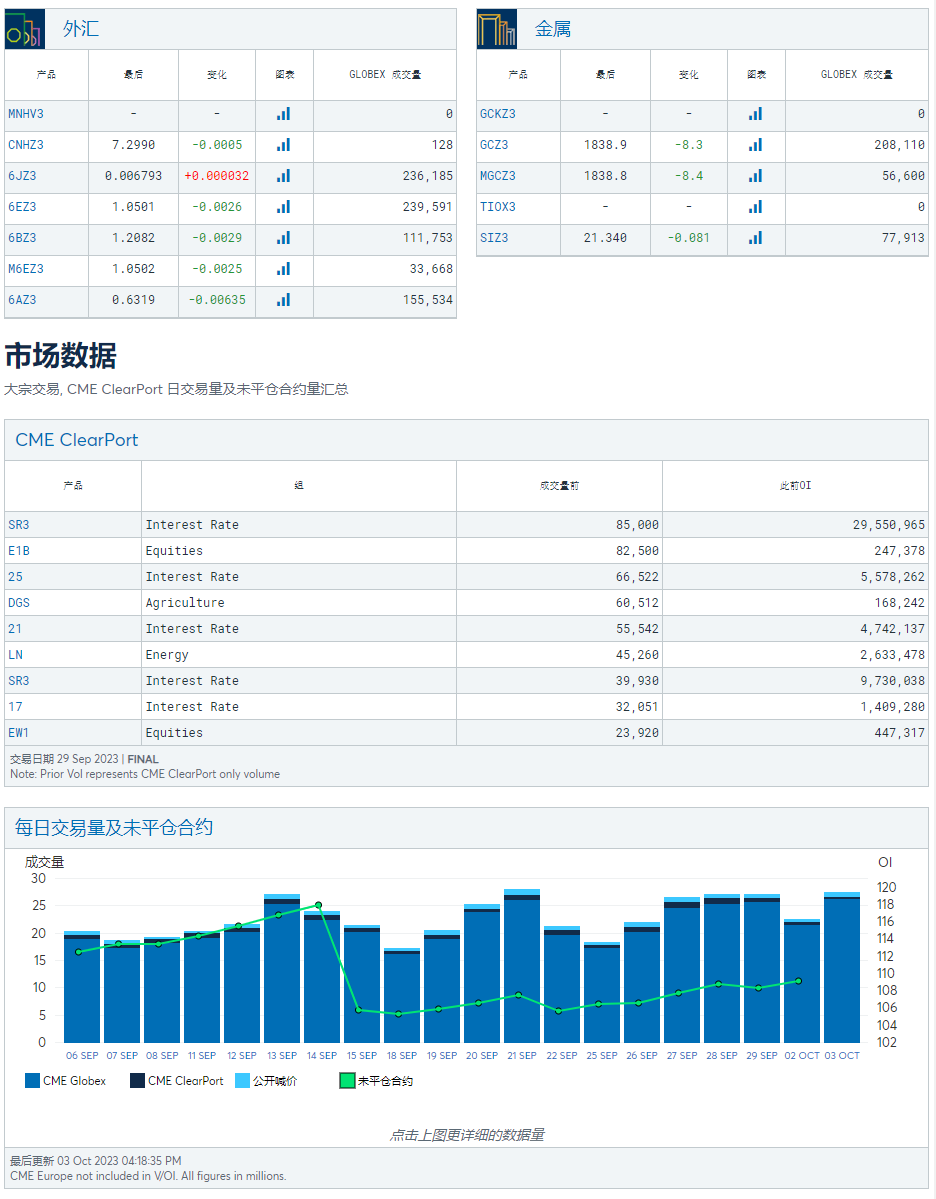Image resolution: width=936 pixels, height=1199 pixels.
Task: Click the 6JZ3 change value +0.000032
Action: click(216, 176)
